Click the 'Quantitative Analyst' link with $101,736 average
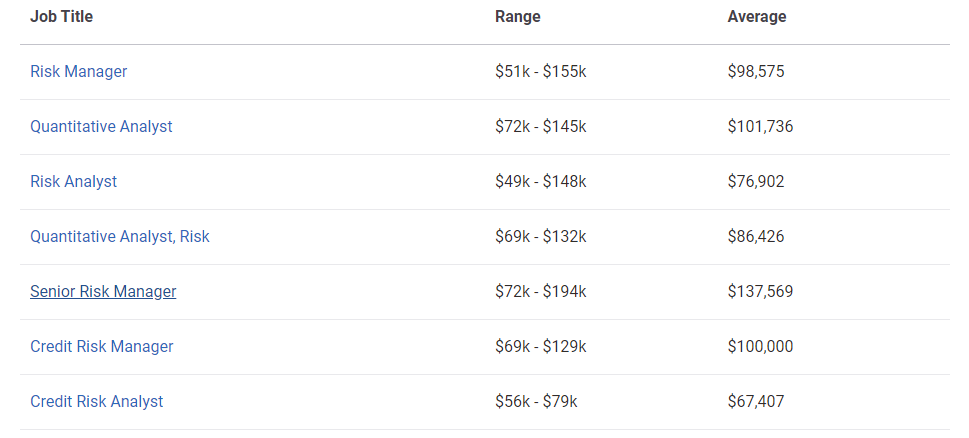Screen dimensions: 969x438 pyautogui.click(x=101, y=127)
